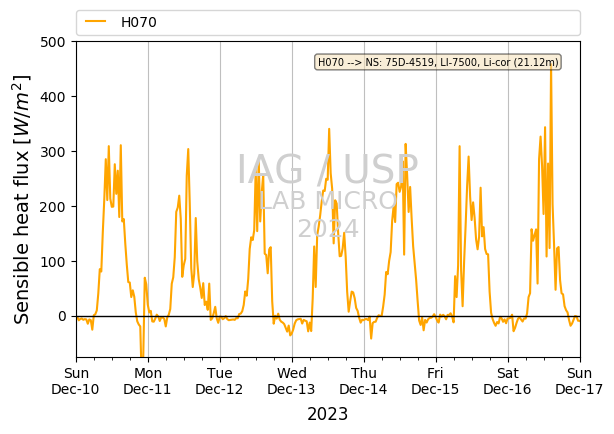Click the 'Wed Dec-13' x-axis label
This screenshot has height=434, width=614.
point(291,381)
